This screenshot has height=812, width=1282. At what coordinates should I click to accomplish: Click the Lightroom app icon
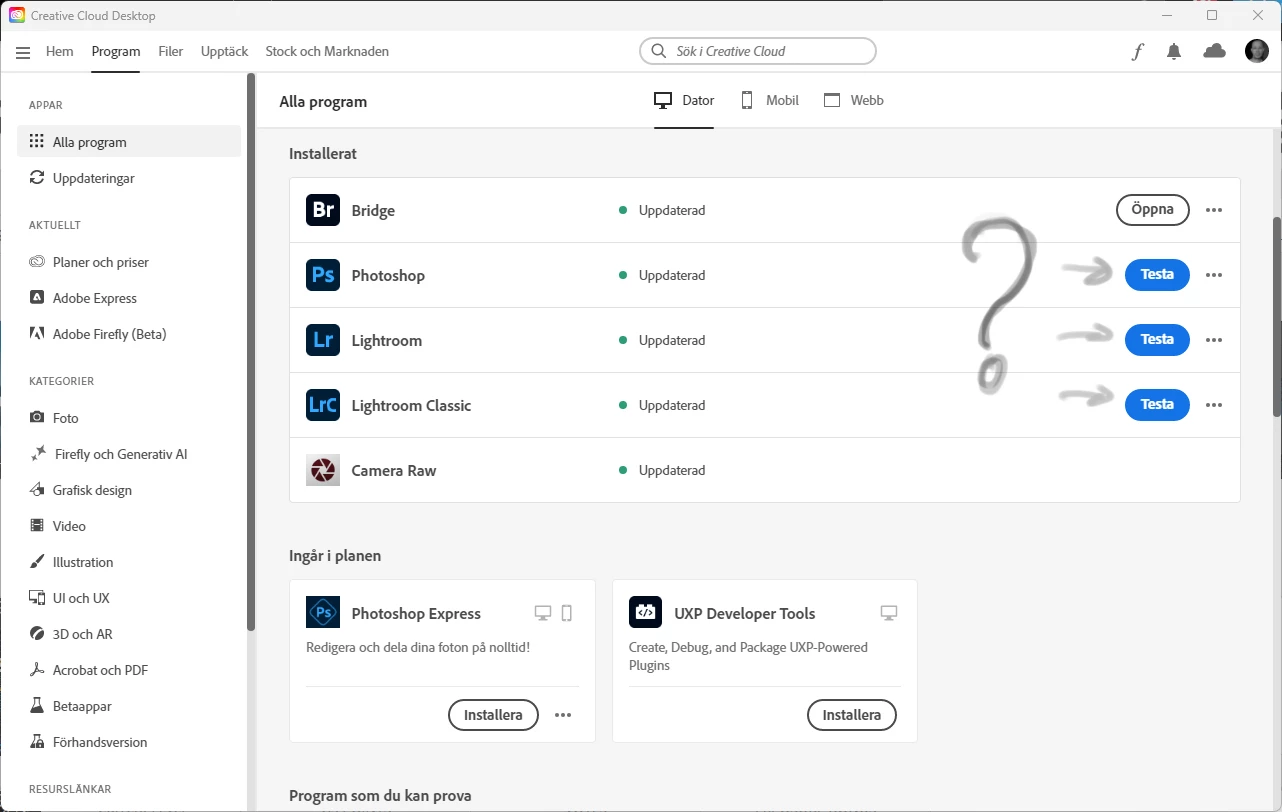pos(323,340)
